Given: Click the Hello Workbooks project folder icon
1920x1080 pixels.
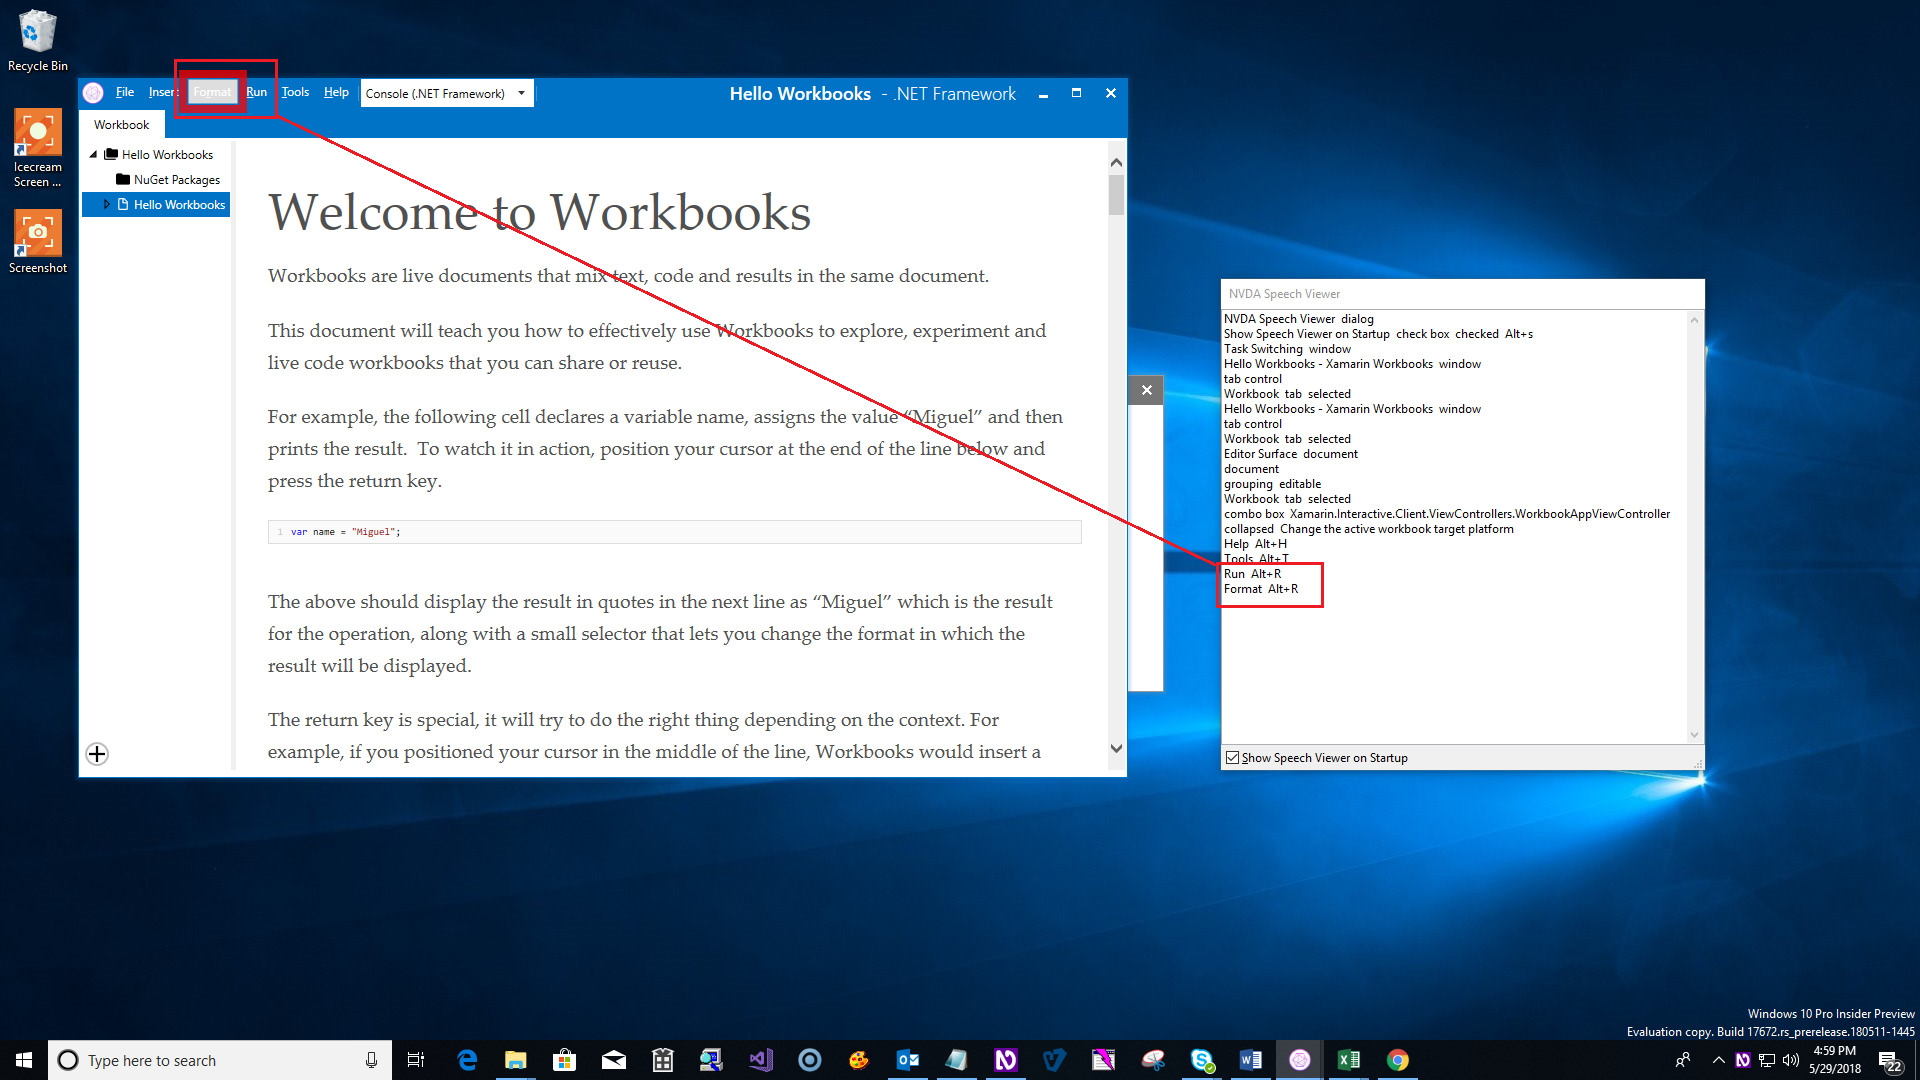Looking at the screenshot, I should tap(111, 154).
